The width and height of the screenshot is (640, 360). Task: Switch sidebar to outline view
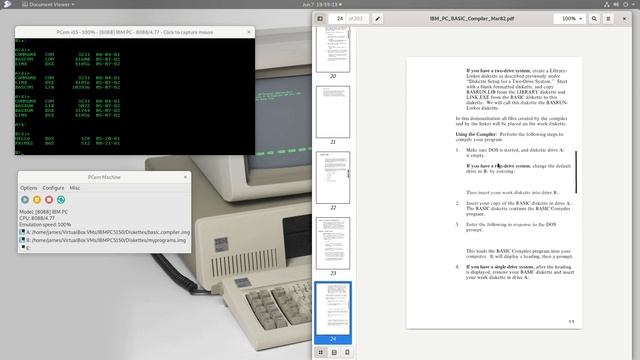point(334,352)
